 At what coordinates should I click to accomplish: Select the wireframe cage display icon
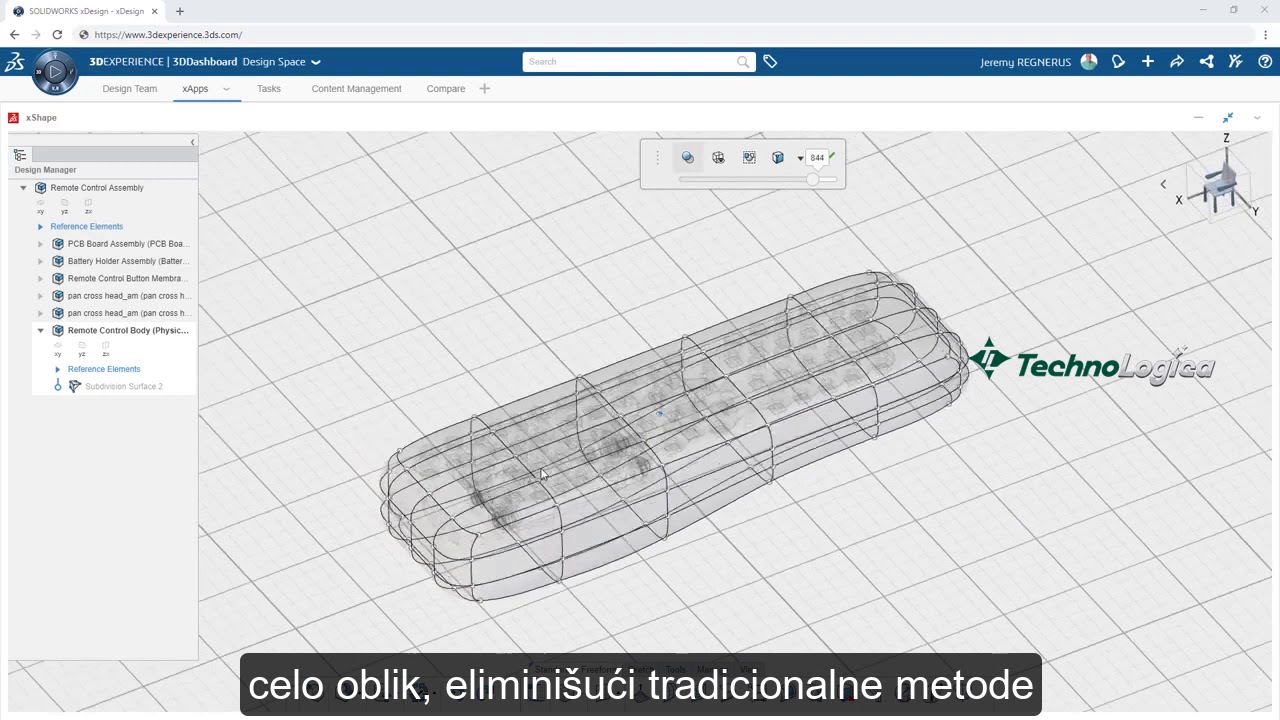tap(718, 158)
